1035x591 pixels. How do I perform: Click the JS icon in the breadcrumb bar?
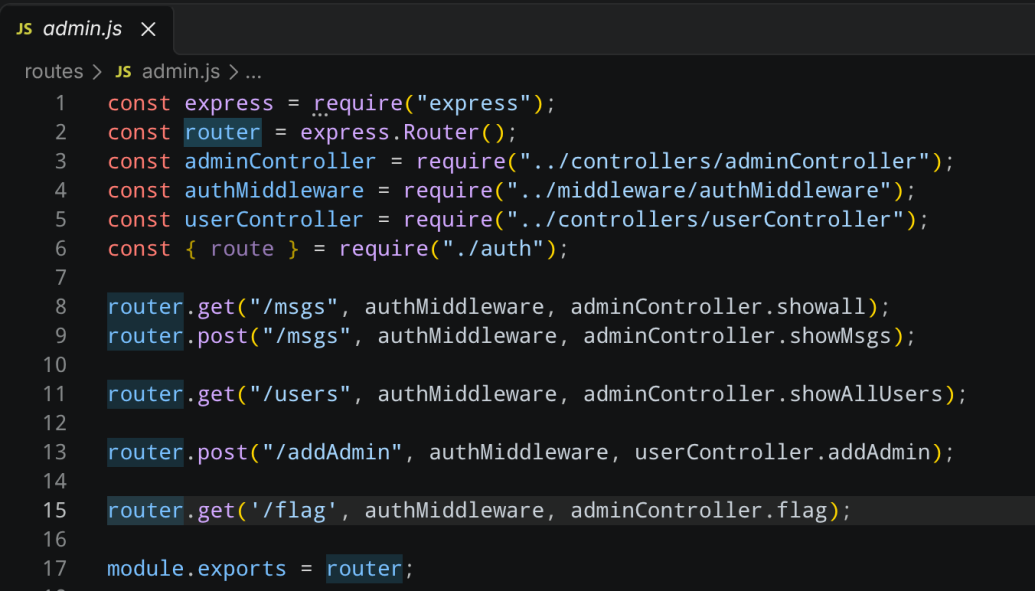click(123, 71)
